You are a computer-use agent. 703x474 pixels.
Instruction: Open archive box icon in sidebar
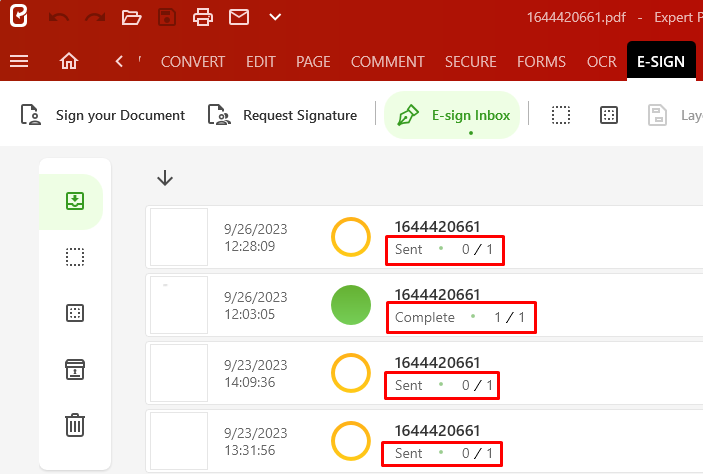[x=75, y=370]
